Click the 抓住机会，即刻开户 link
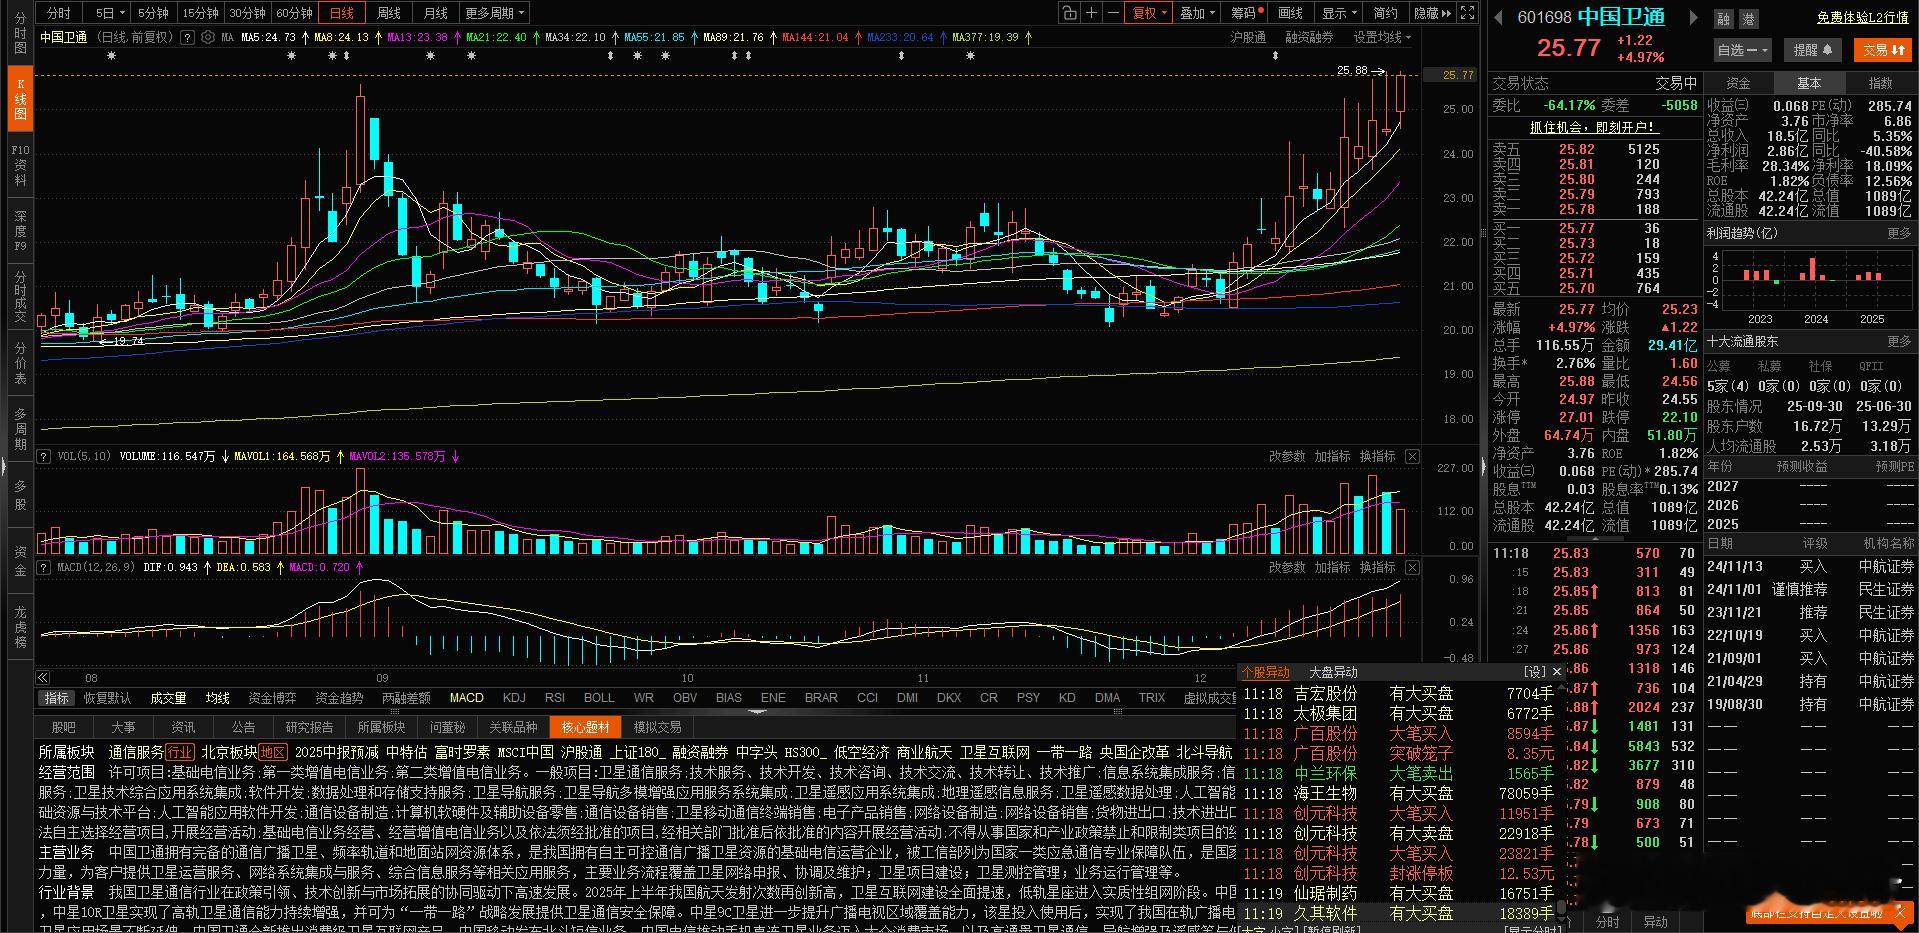The image size is (1919, 933). coord(1594,127)
